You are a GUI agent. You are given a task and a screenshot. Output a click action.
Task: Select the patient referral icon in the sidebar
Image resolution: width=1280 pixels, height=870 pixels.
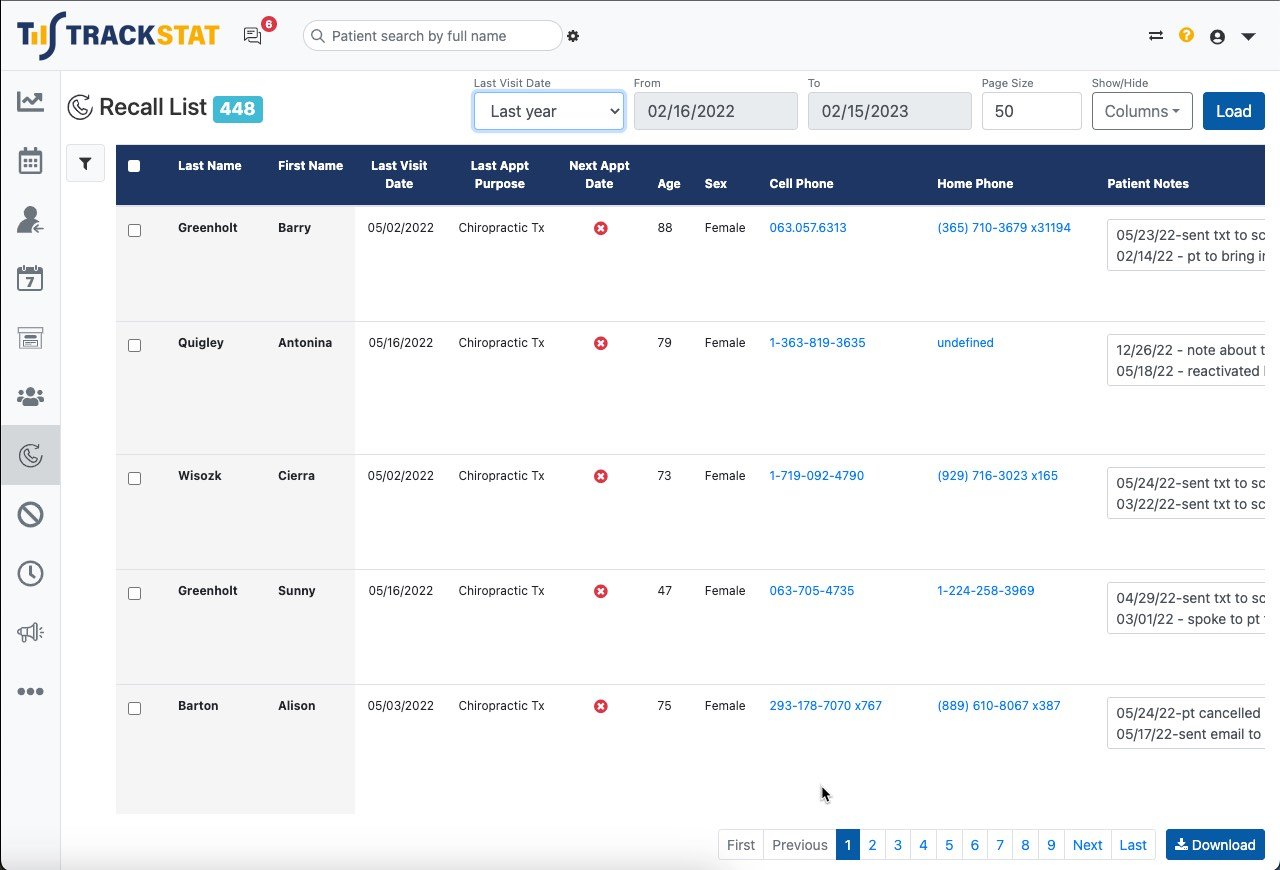[30, 219]
